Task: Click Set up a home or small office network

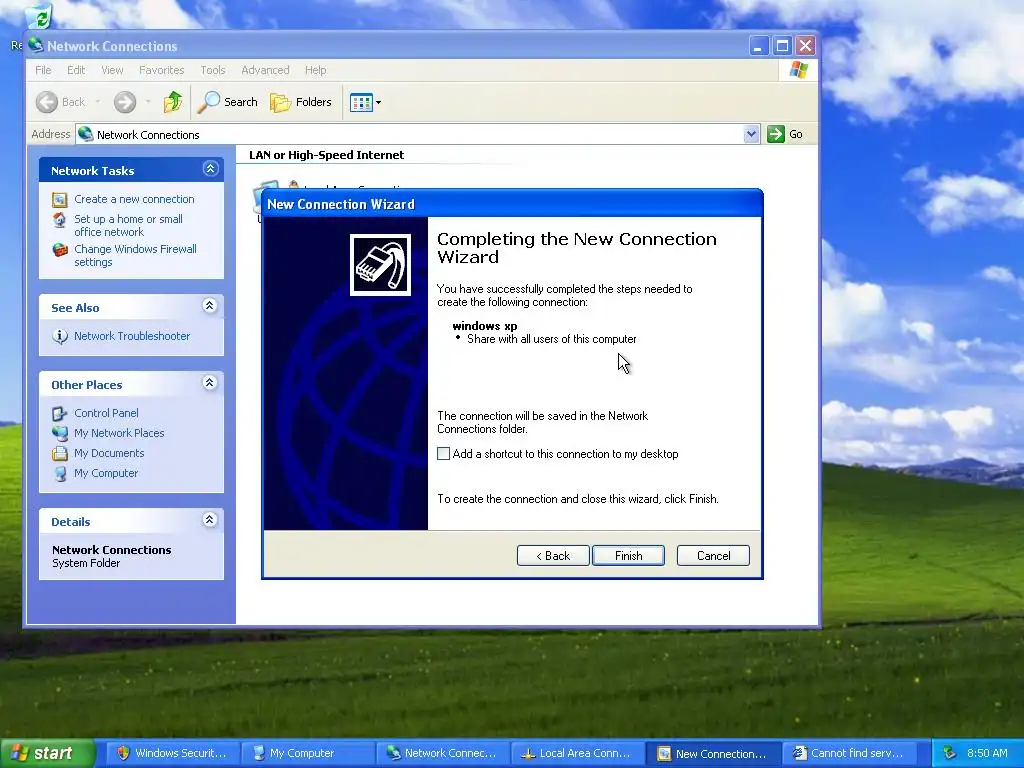Action: (x=128, y=225)
